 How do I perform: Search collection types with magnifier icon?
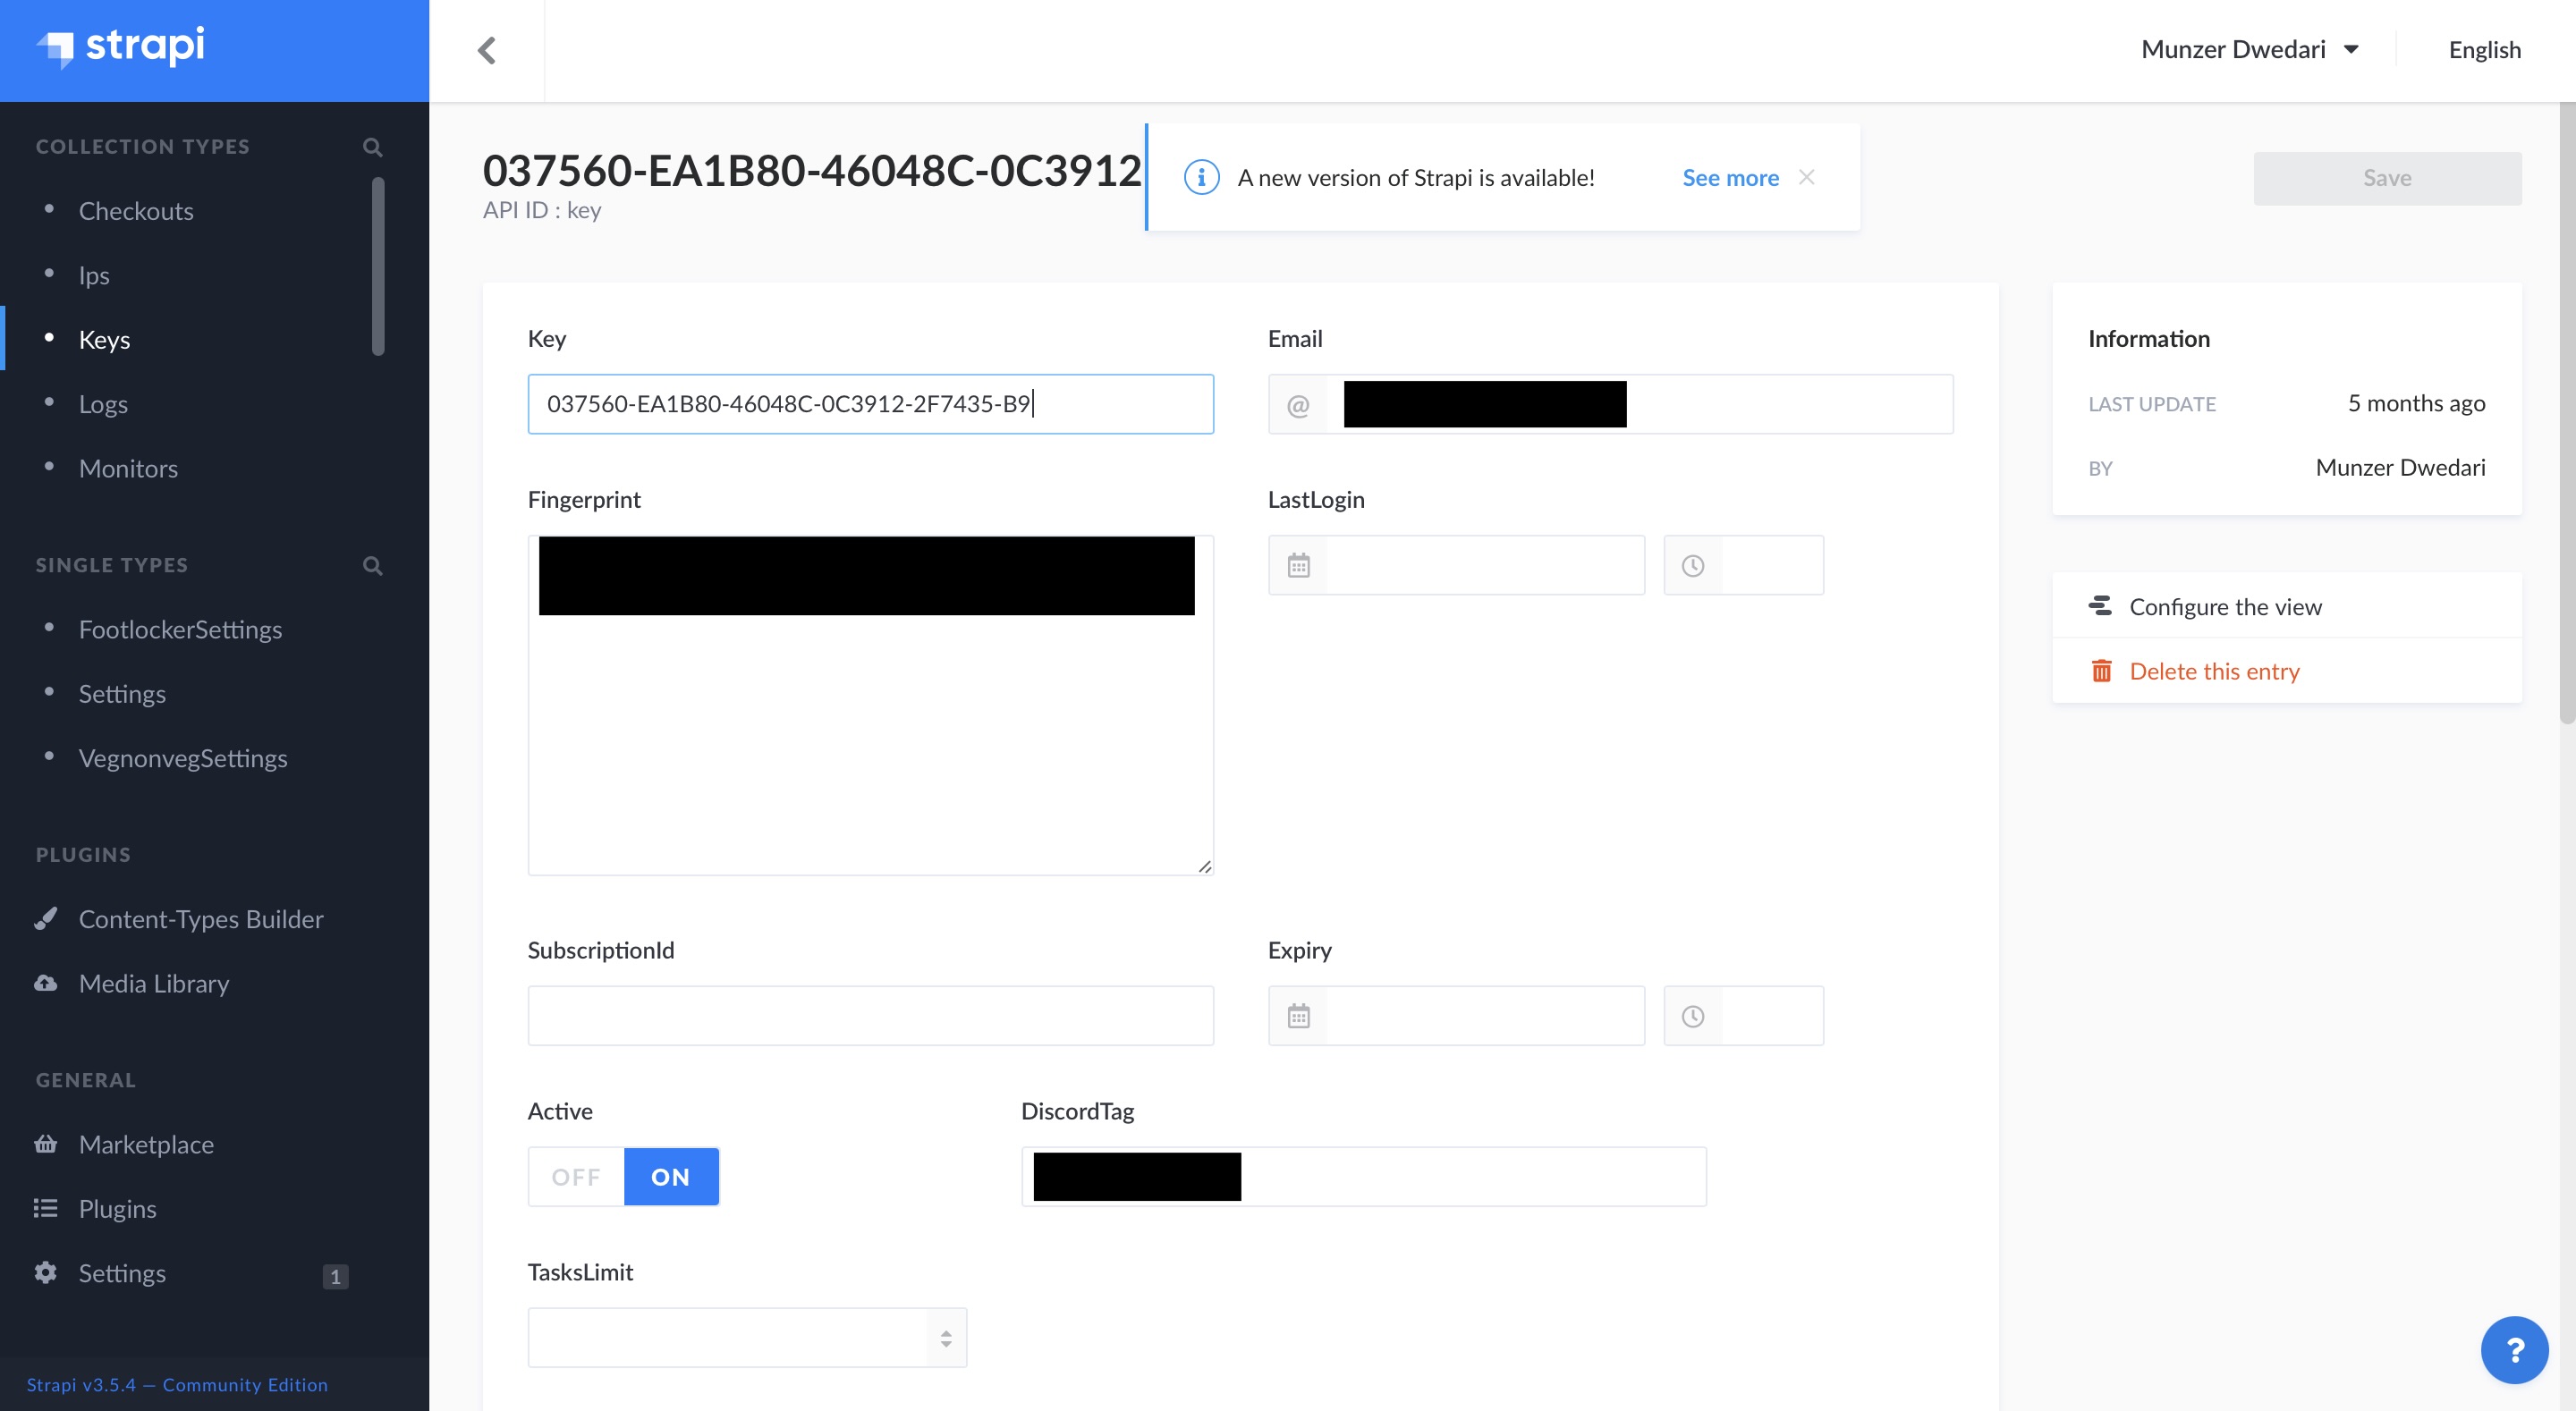(x=372, y=147)
